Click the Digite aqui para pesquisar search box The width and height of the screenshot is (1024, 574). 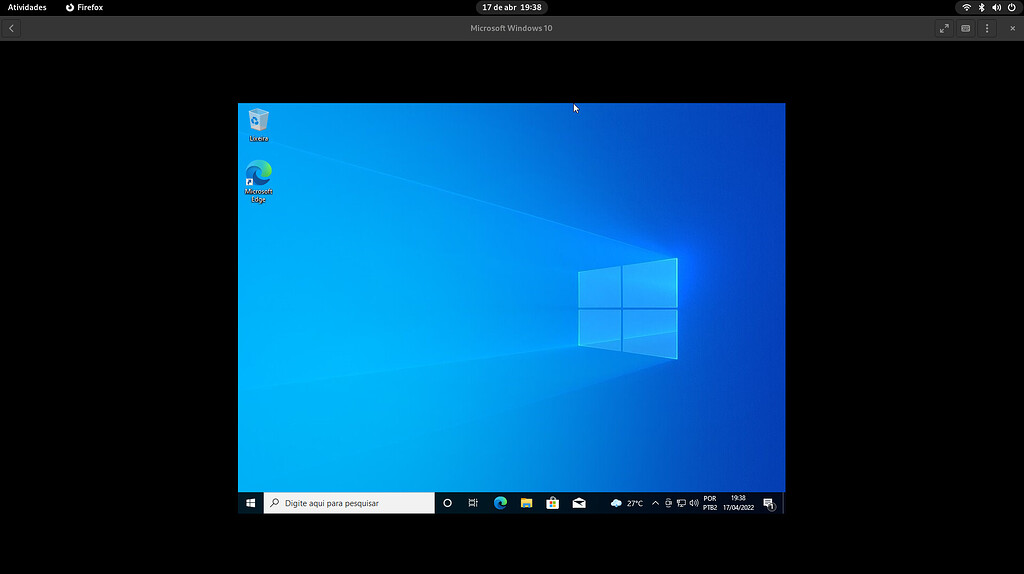tap(349, 503)
